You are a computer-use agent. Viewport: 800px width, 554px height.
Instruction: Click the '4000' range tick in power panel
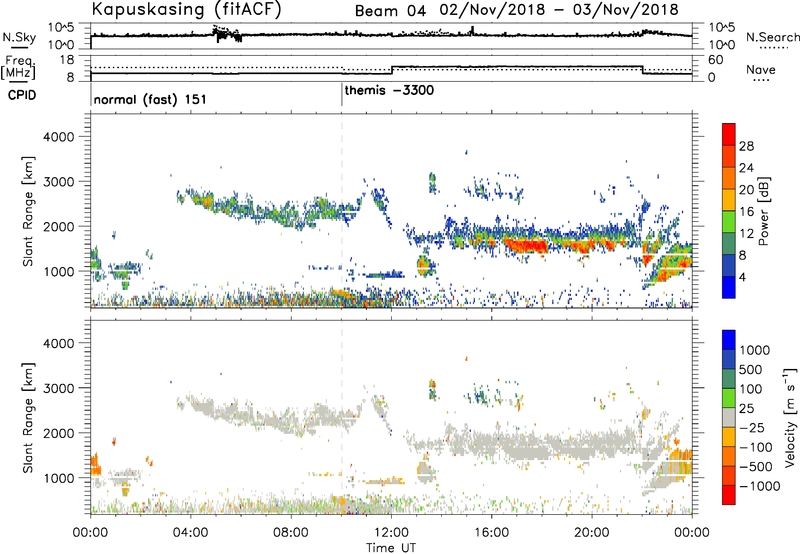tap(58, 137)
